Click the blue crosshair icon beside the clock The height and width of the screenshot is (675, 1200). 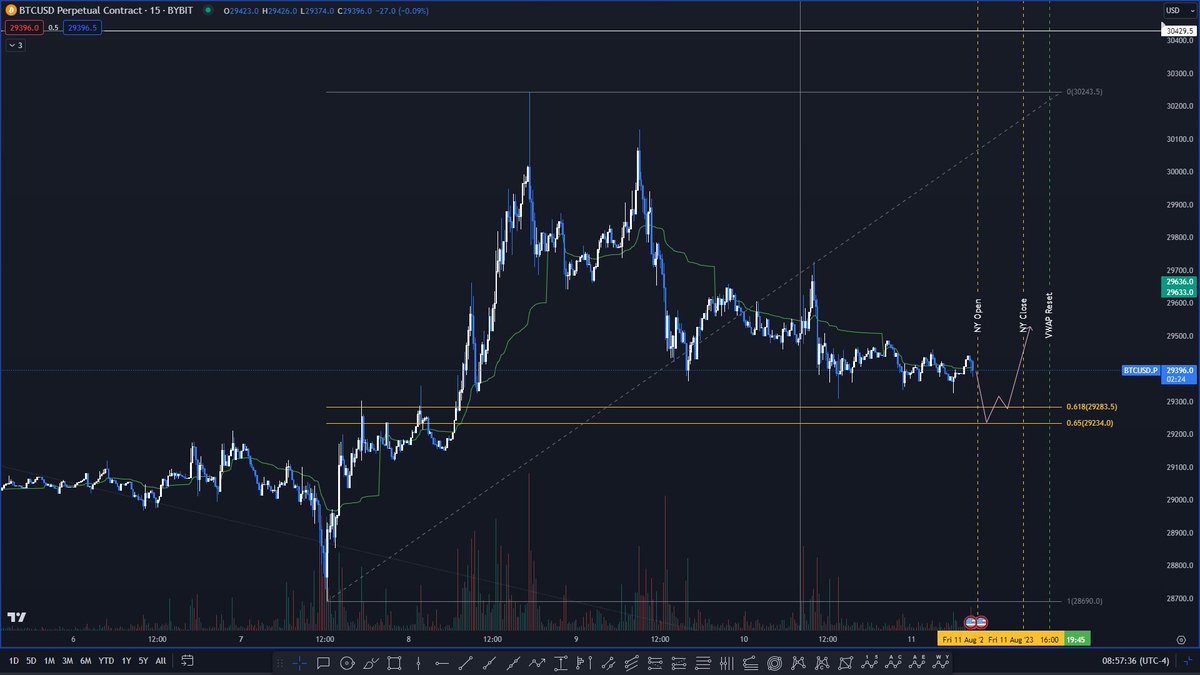[1187, 661]
